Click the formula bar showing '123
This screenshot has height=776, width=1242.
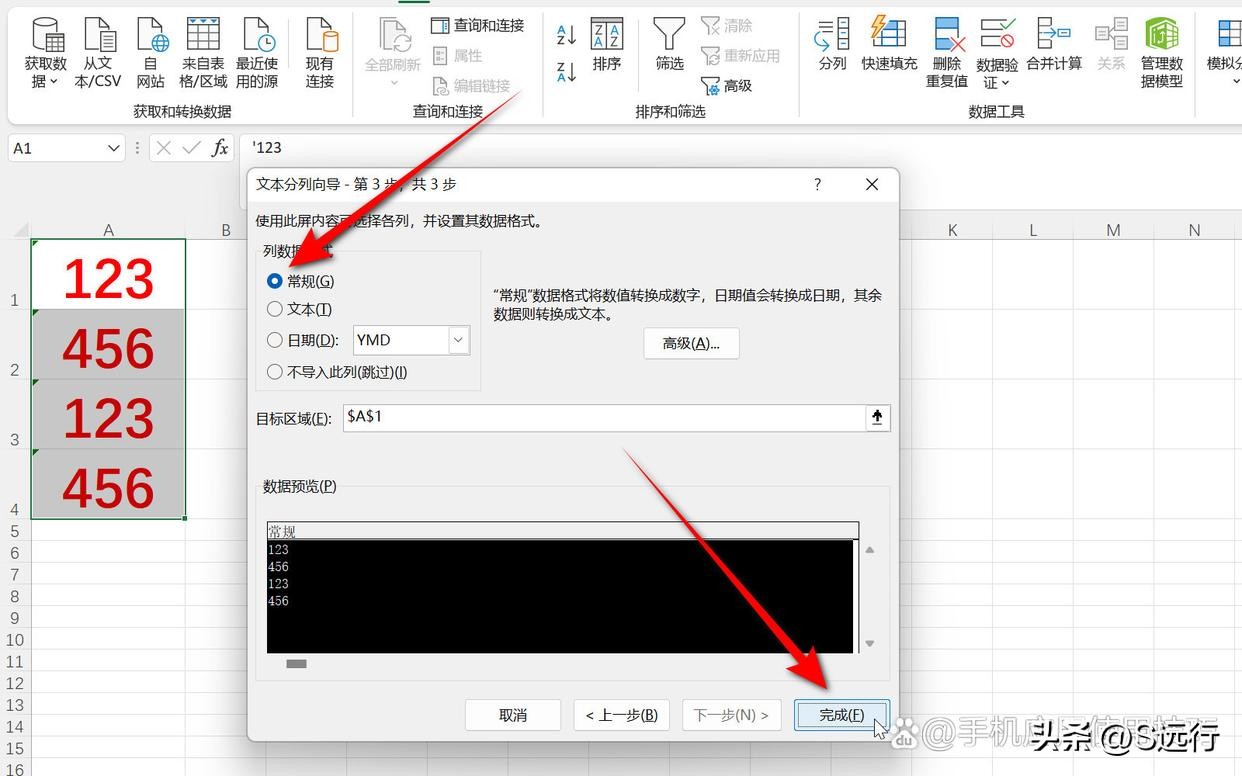point(740,148)
